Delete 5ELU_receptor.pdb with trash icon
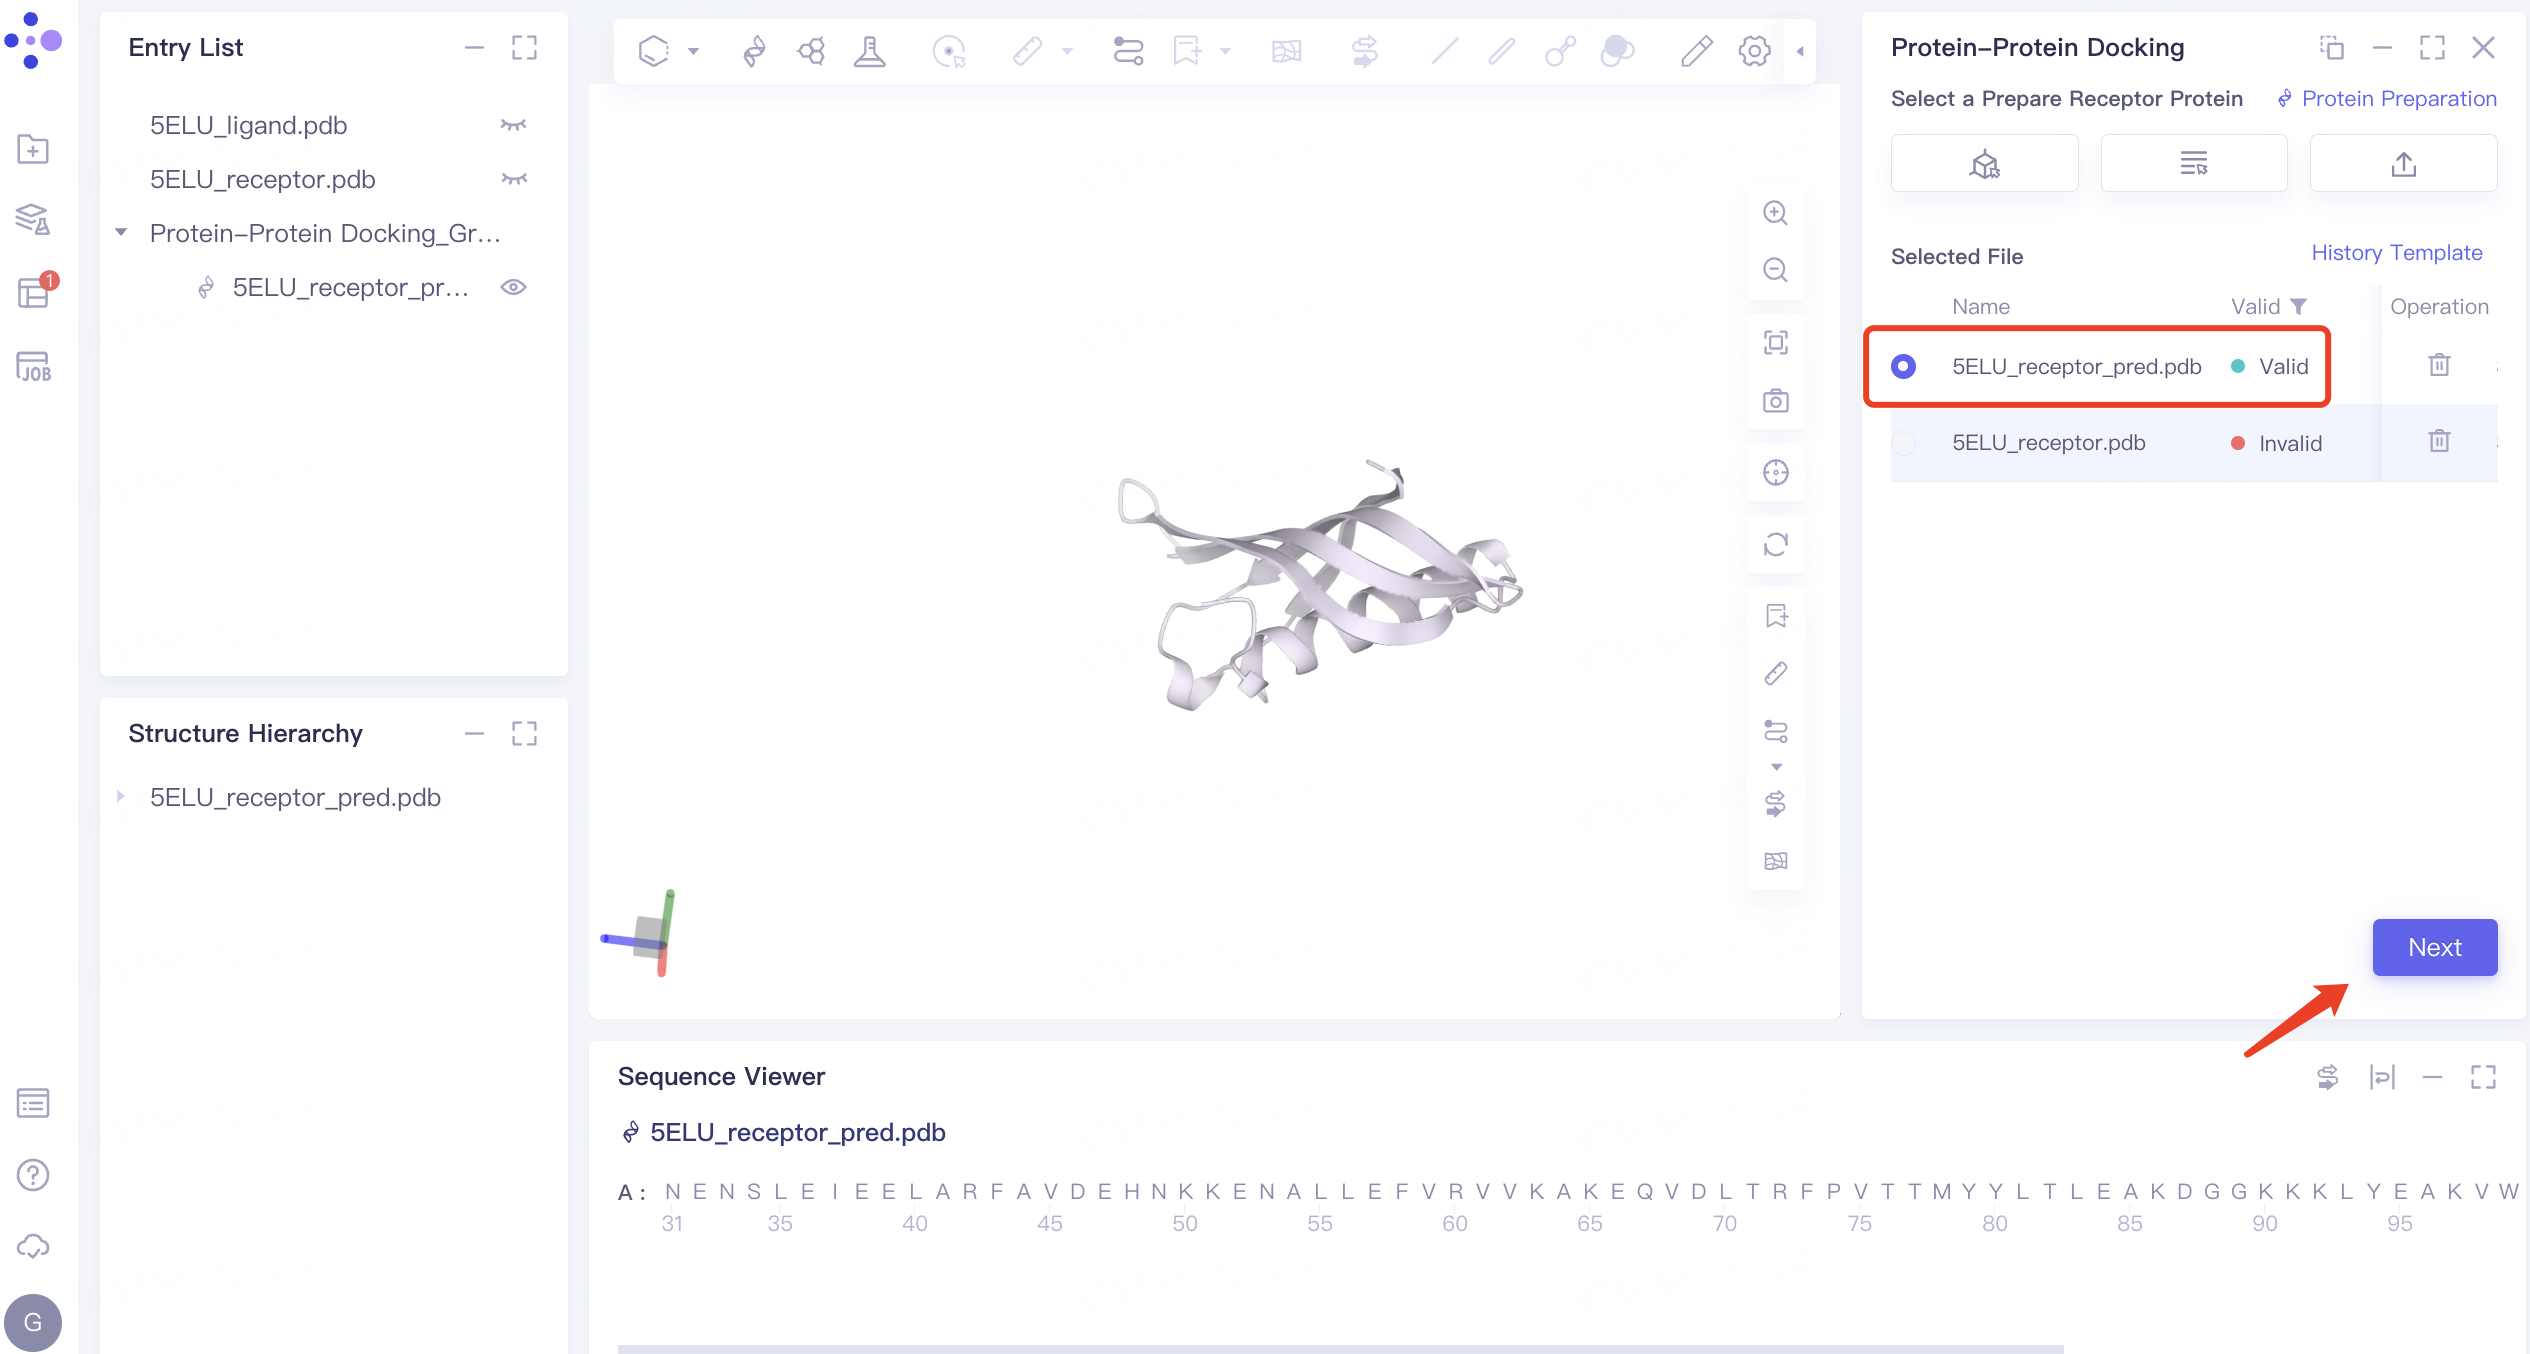Viewport: 2530px width, 1354px height. tap(2438, 441)
